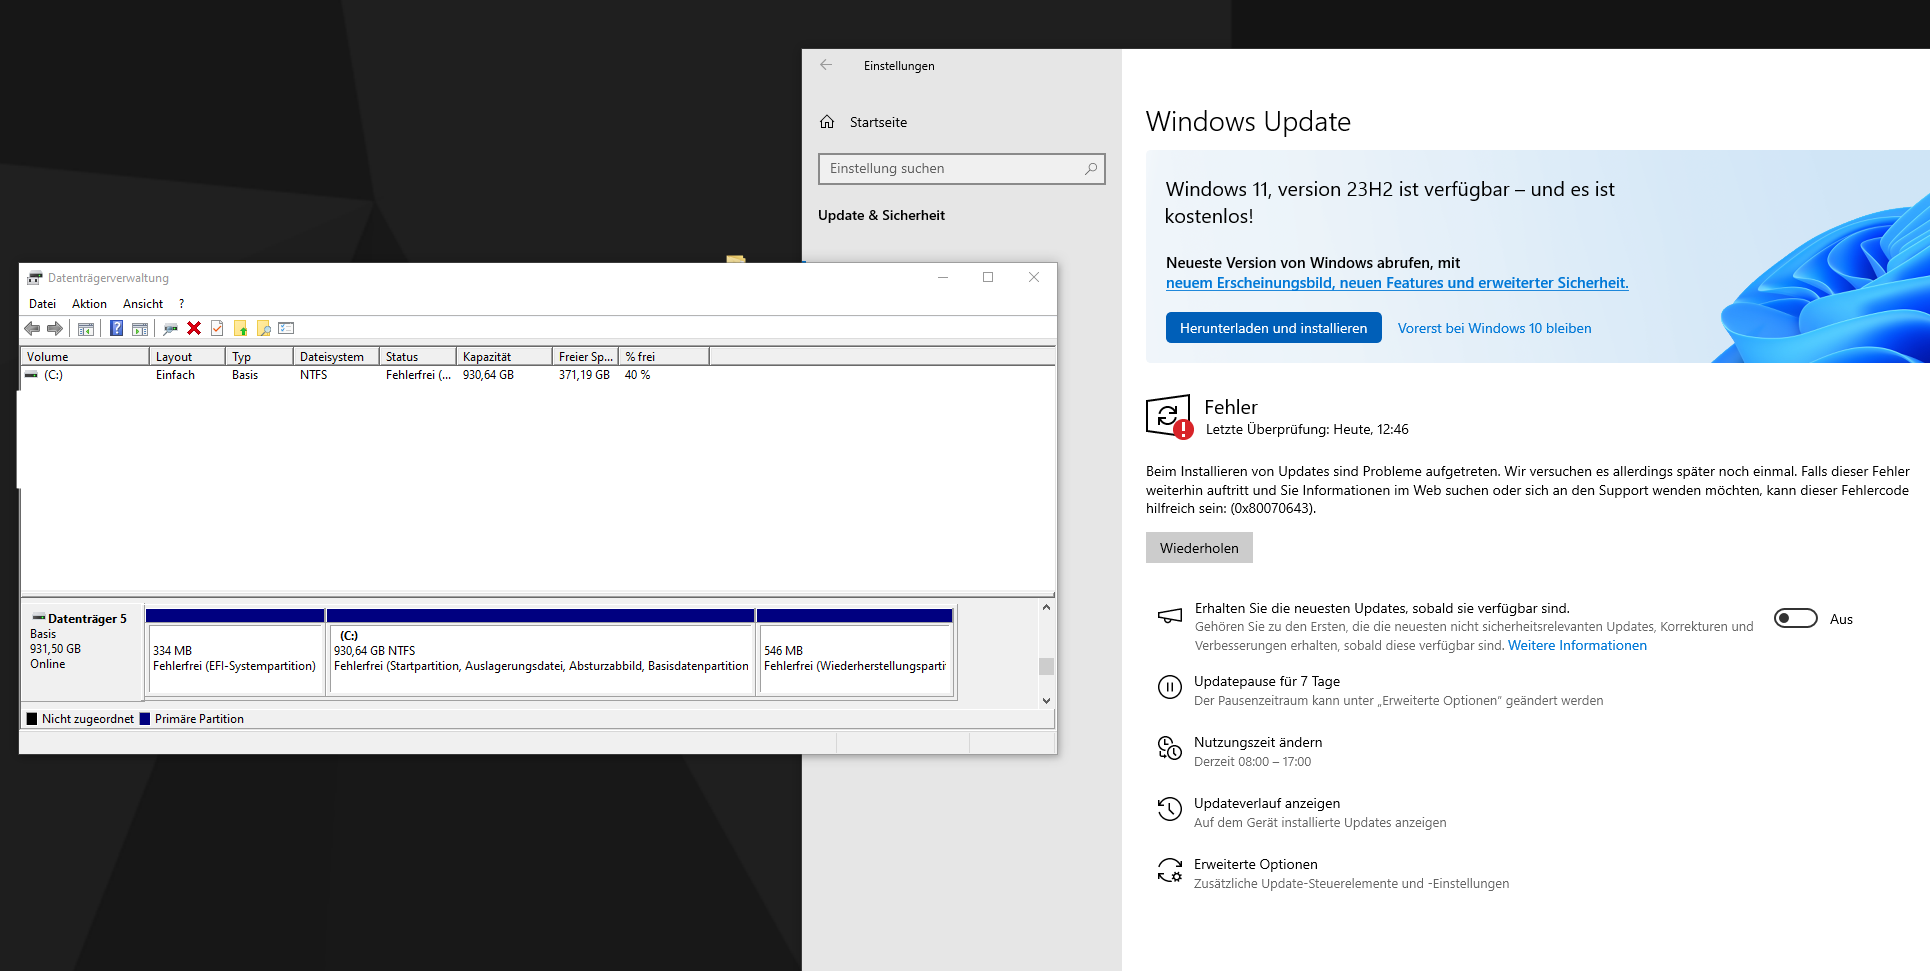
Task: Select the Datenträger 5 disk label panel
Action: coord(82,651)
